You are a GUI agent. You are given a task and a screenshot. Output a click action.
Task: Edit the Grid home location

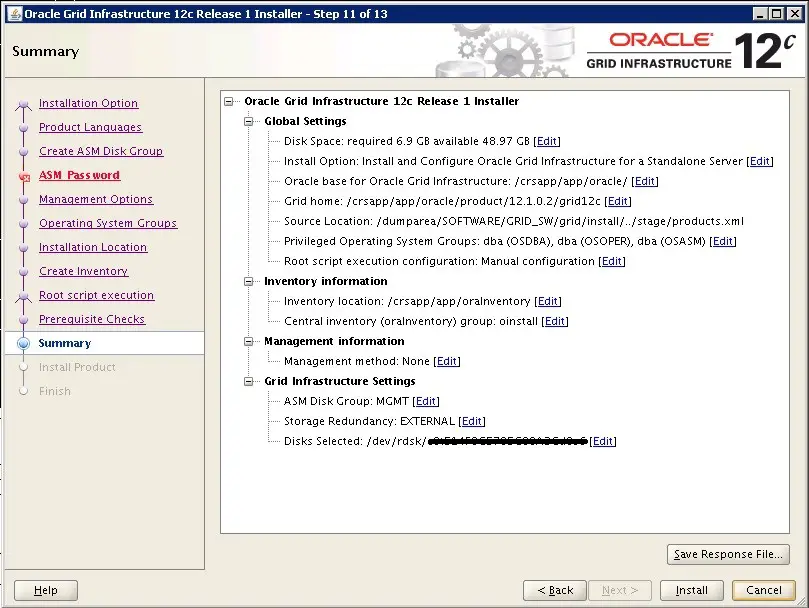coord(618,201)
